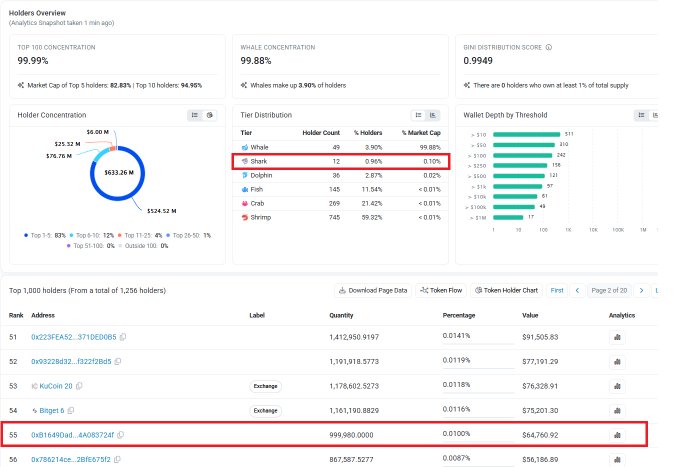This screenshot has width=680, height=467.
Task: Click the donut chart center $633.26 M
Action: point(119,173)
